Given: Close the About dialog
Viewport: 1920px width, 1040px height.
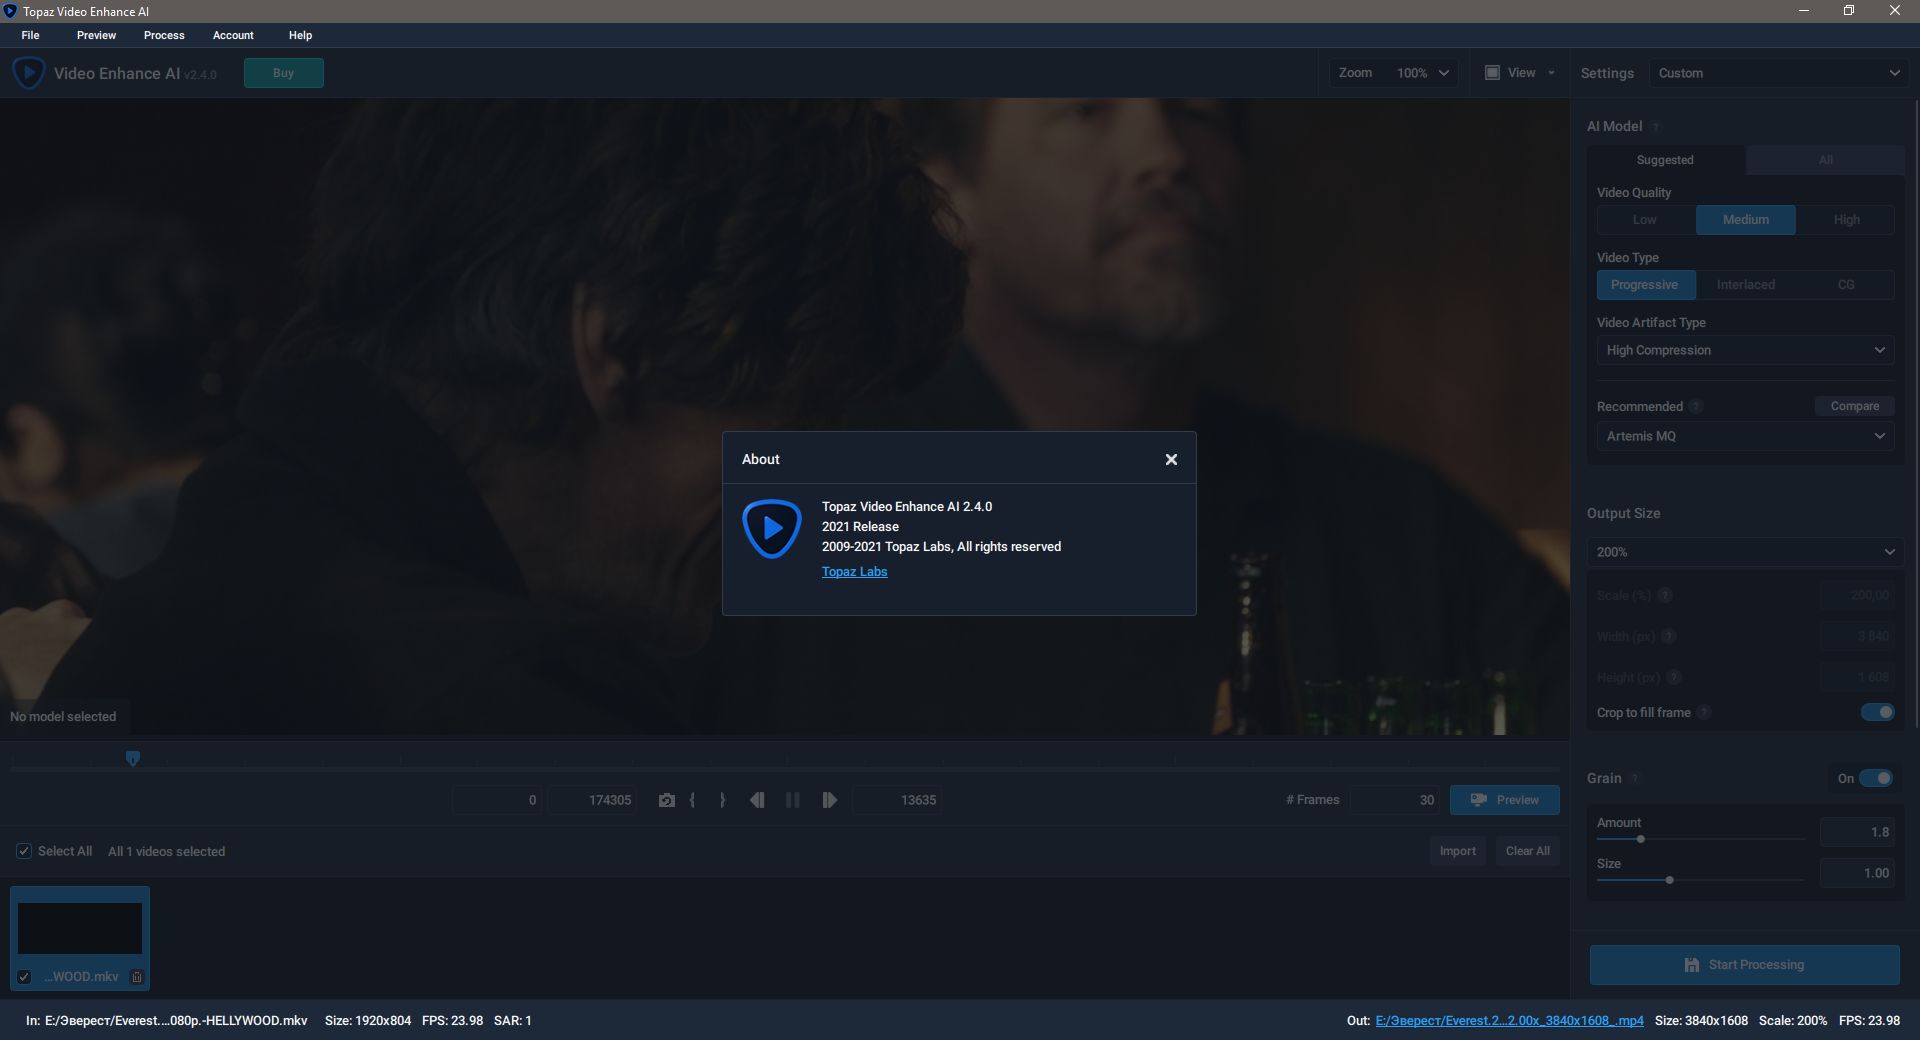Looking at the screenshot, I should click(1171, 459).
